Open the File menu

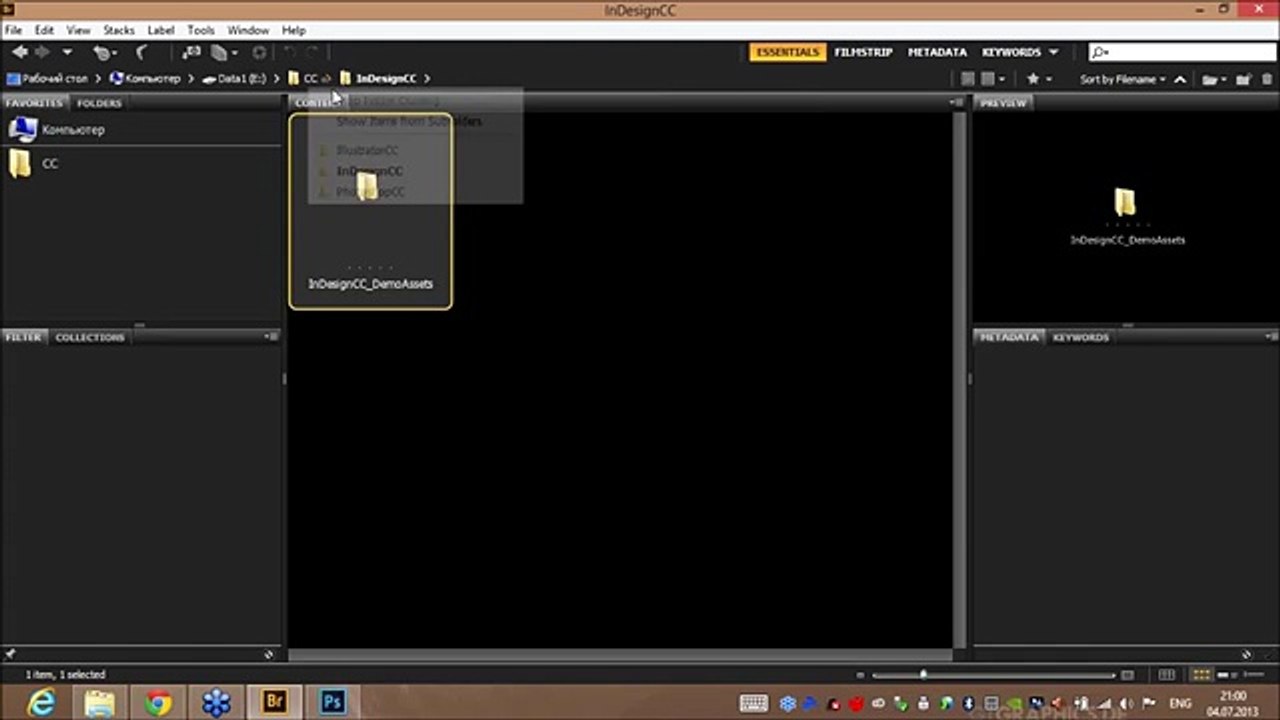[13, 30]
